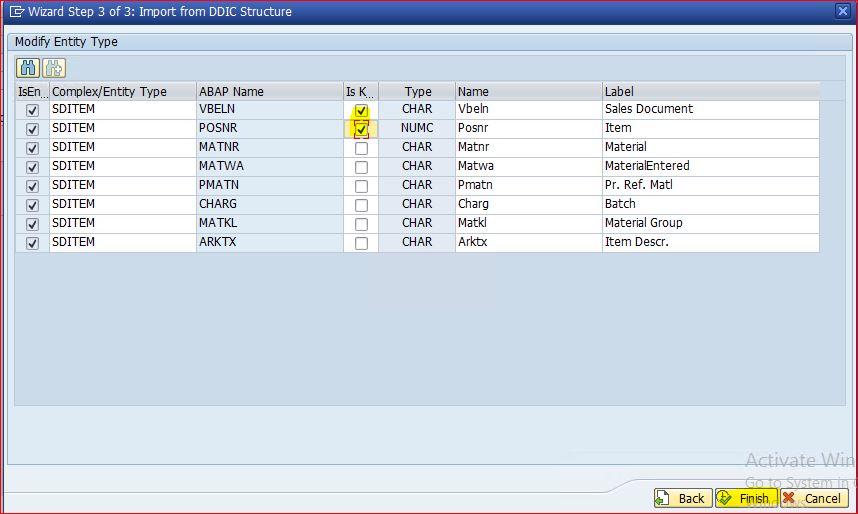Enable Is Key checkbox for MATNR

click(361, 148)
